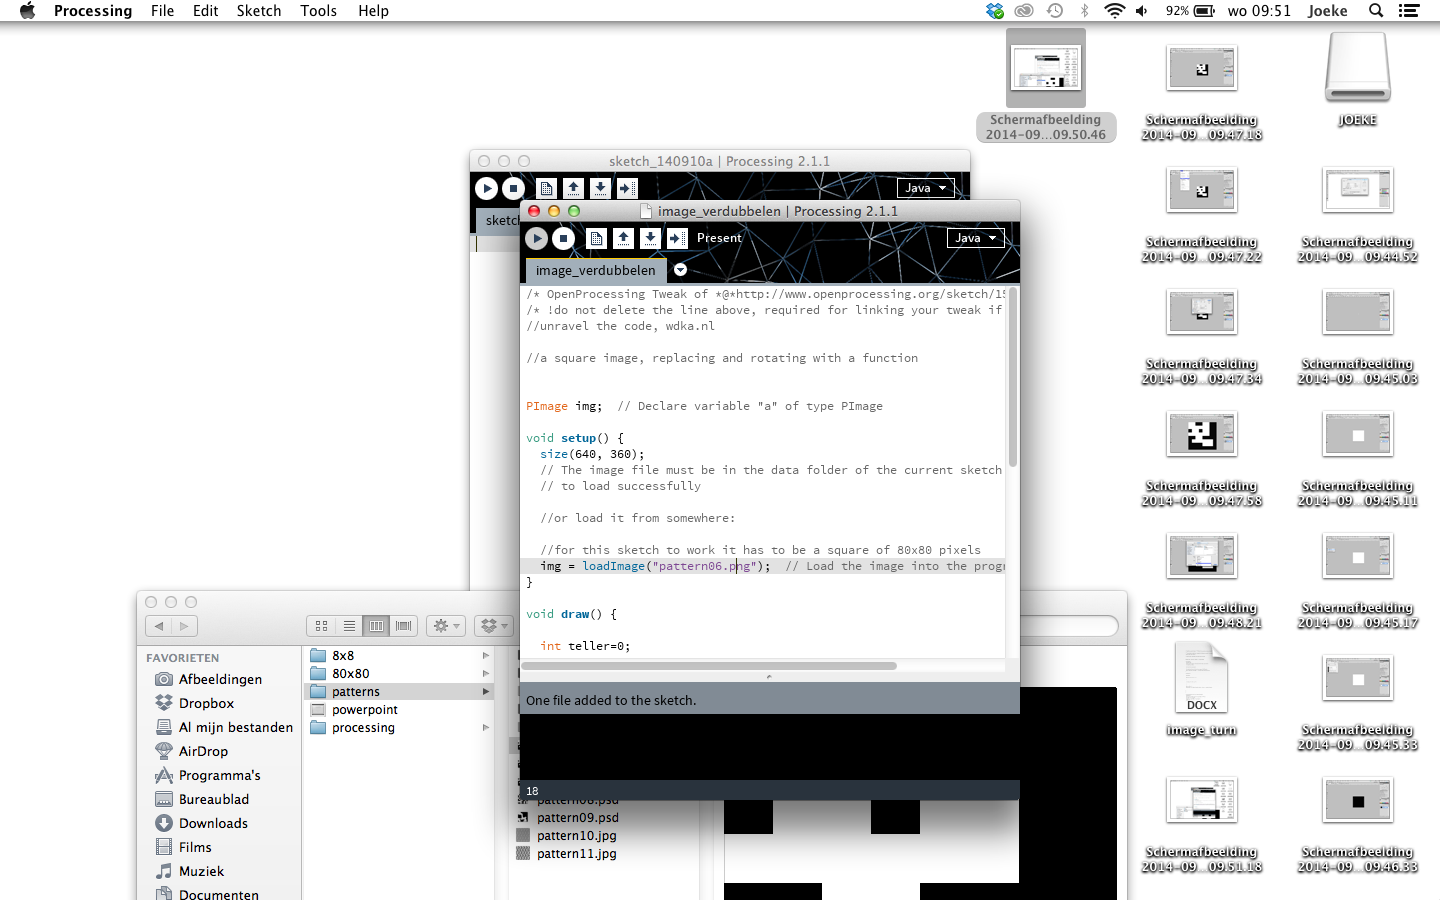Create a new sketch in image_verdubbelen window

(596, 238)
